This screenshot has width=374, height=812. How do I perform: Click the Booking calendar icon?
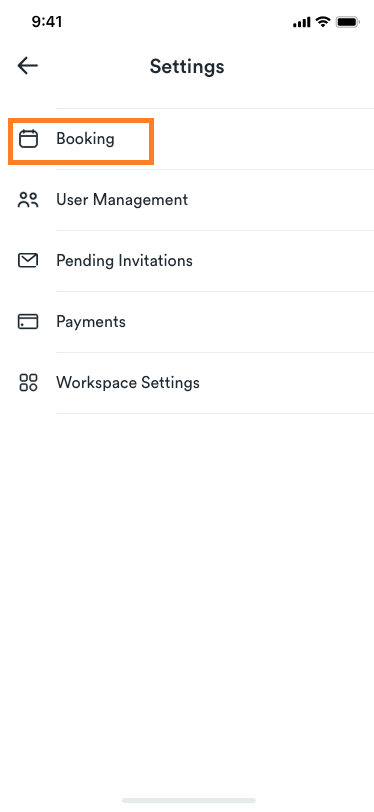(x=28, y=139)
